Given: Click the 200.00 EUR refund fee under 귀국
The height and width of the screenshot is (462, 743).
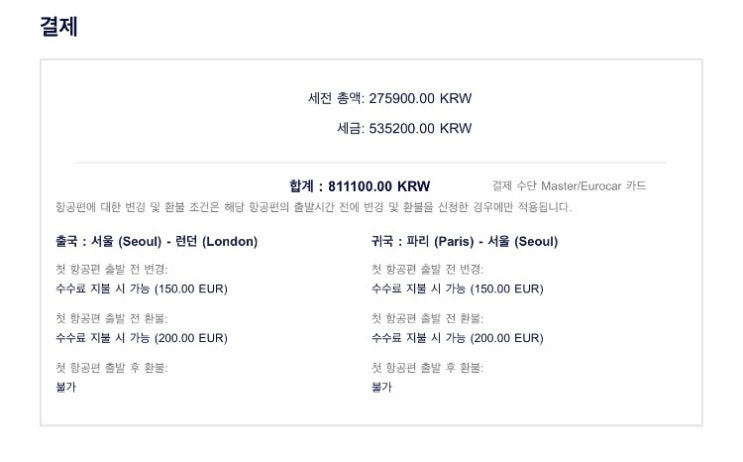Looking at the screenshot, I should coord(456,338).
